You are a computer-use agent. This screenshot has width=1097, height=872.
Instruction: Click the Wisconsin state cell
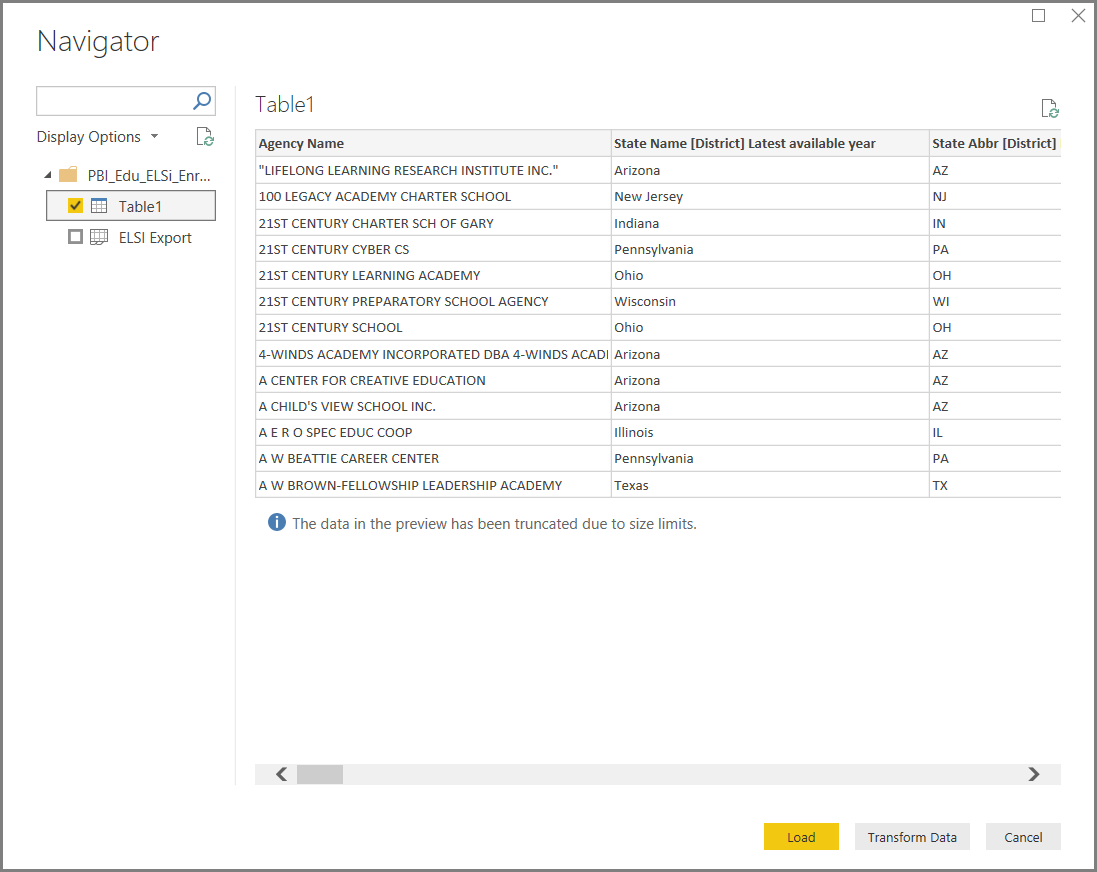pos(770,301)
